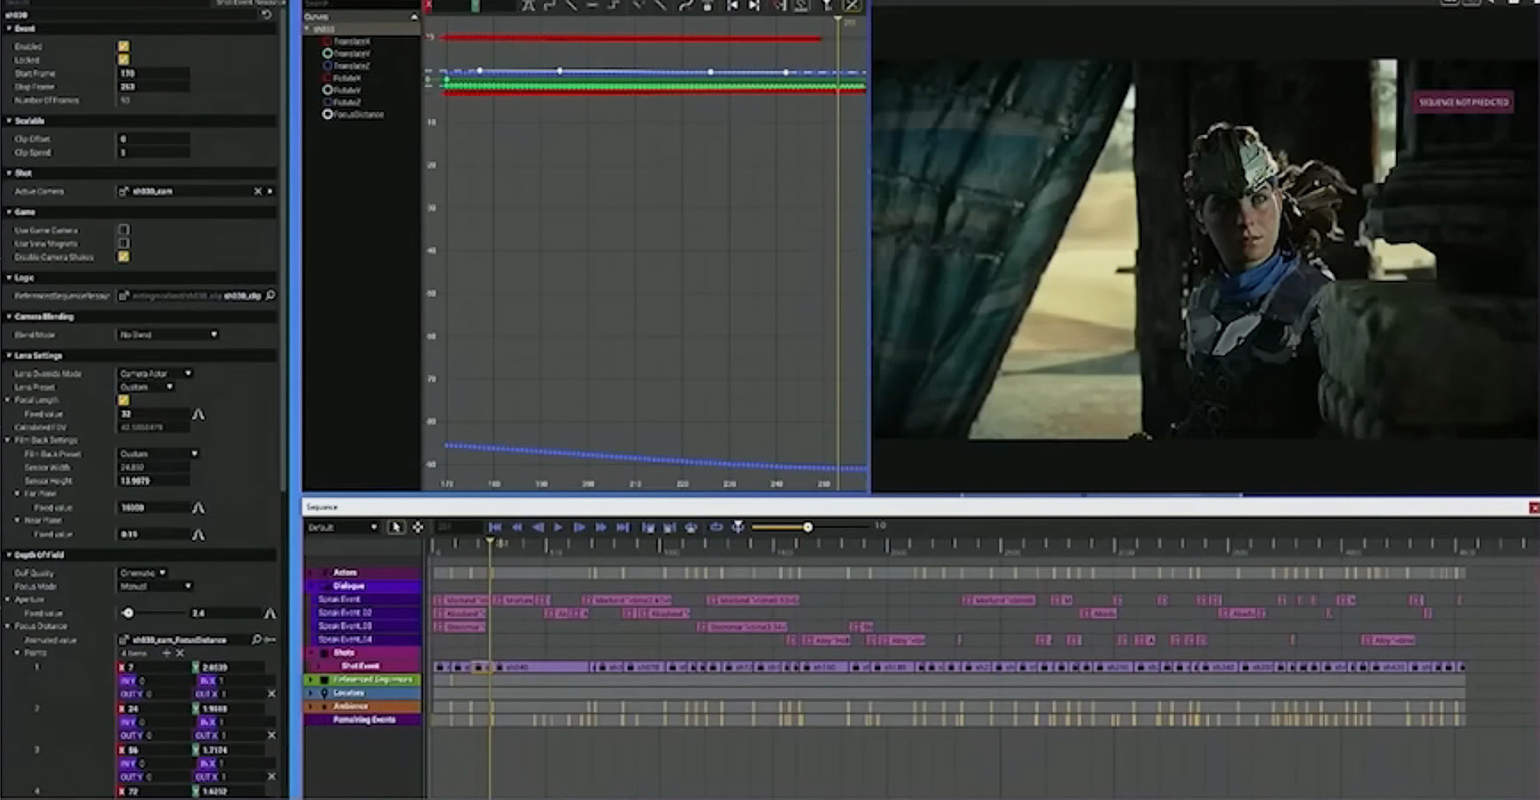Toggle the loop playback icon
This screenshot has height=800, width=1540.
tap(716, 527)
